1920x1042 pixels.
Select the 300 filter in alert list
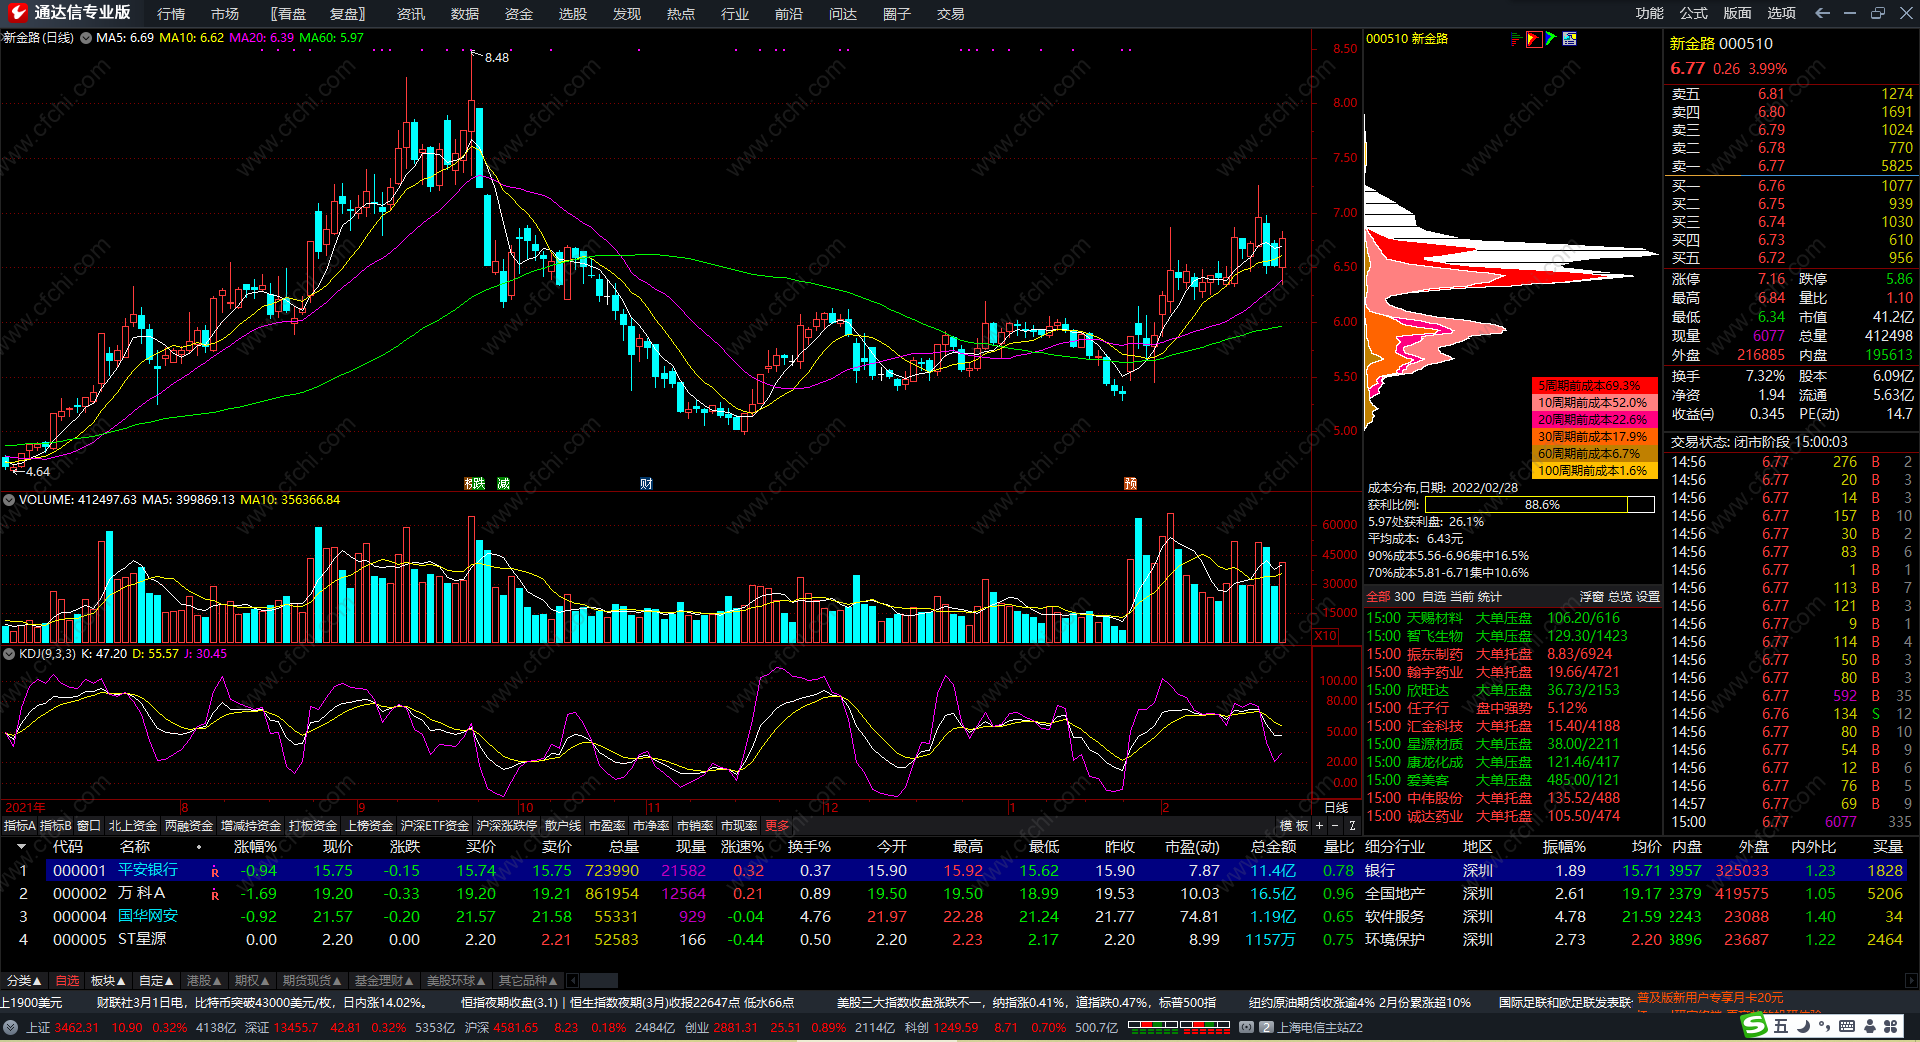[1405, 597]
